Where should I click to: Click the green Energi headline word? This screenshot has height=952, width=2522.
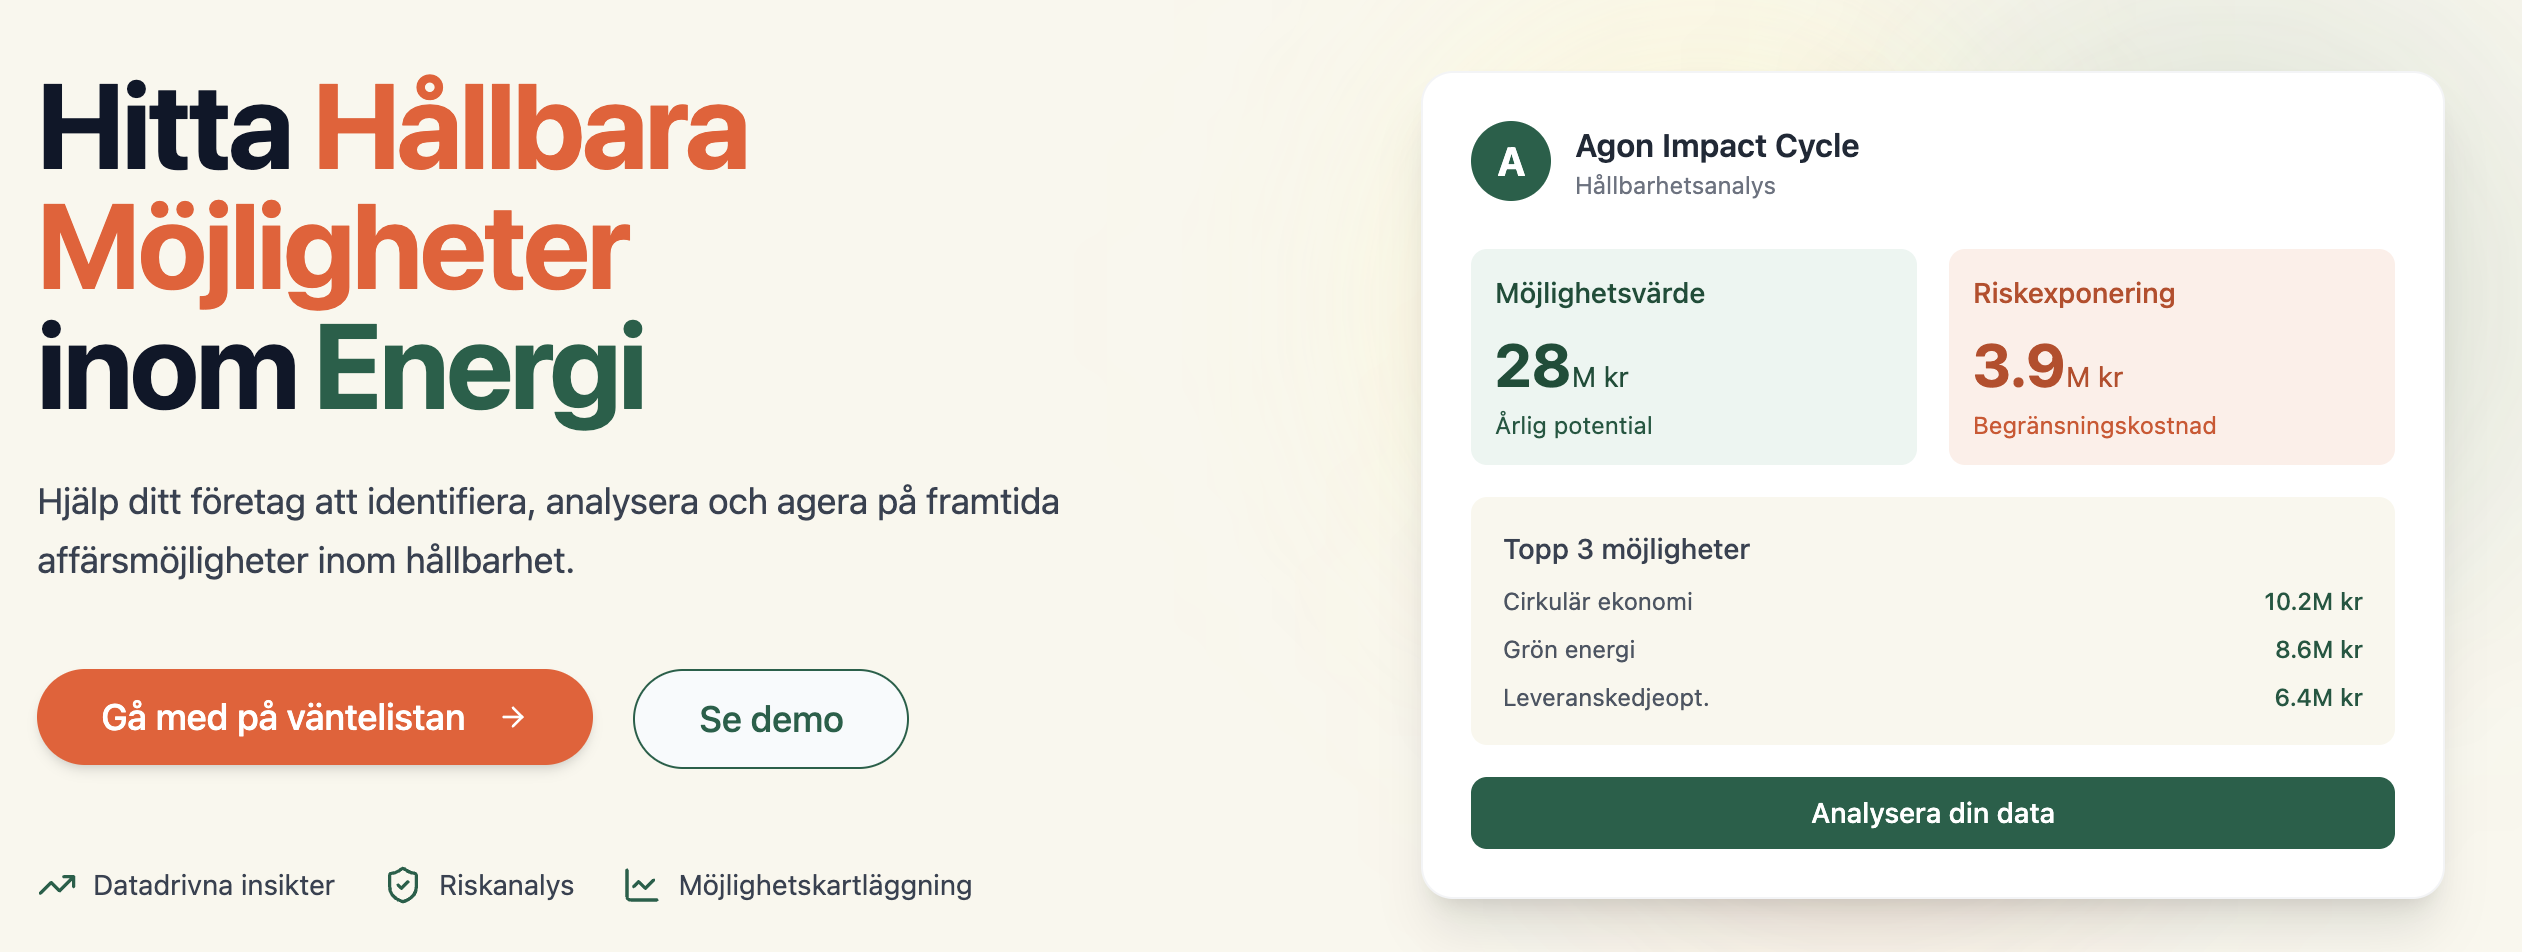click(x=481, y=369)
